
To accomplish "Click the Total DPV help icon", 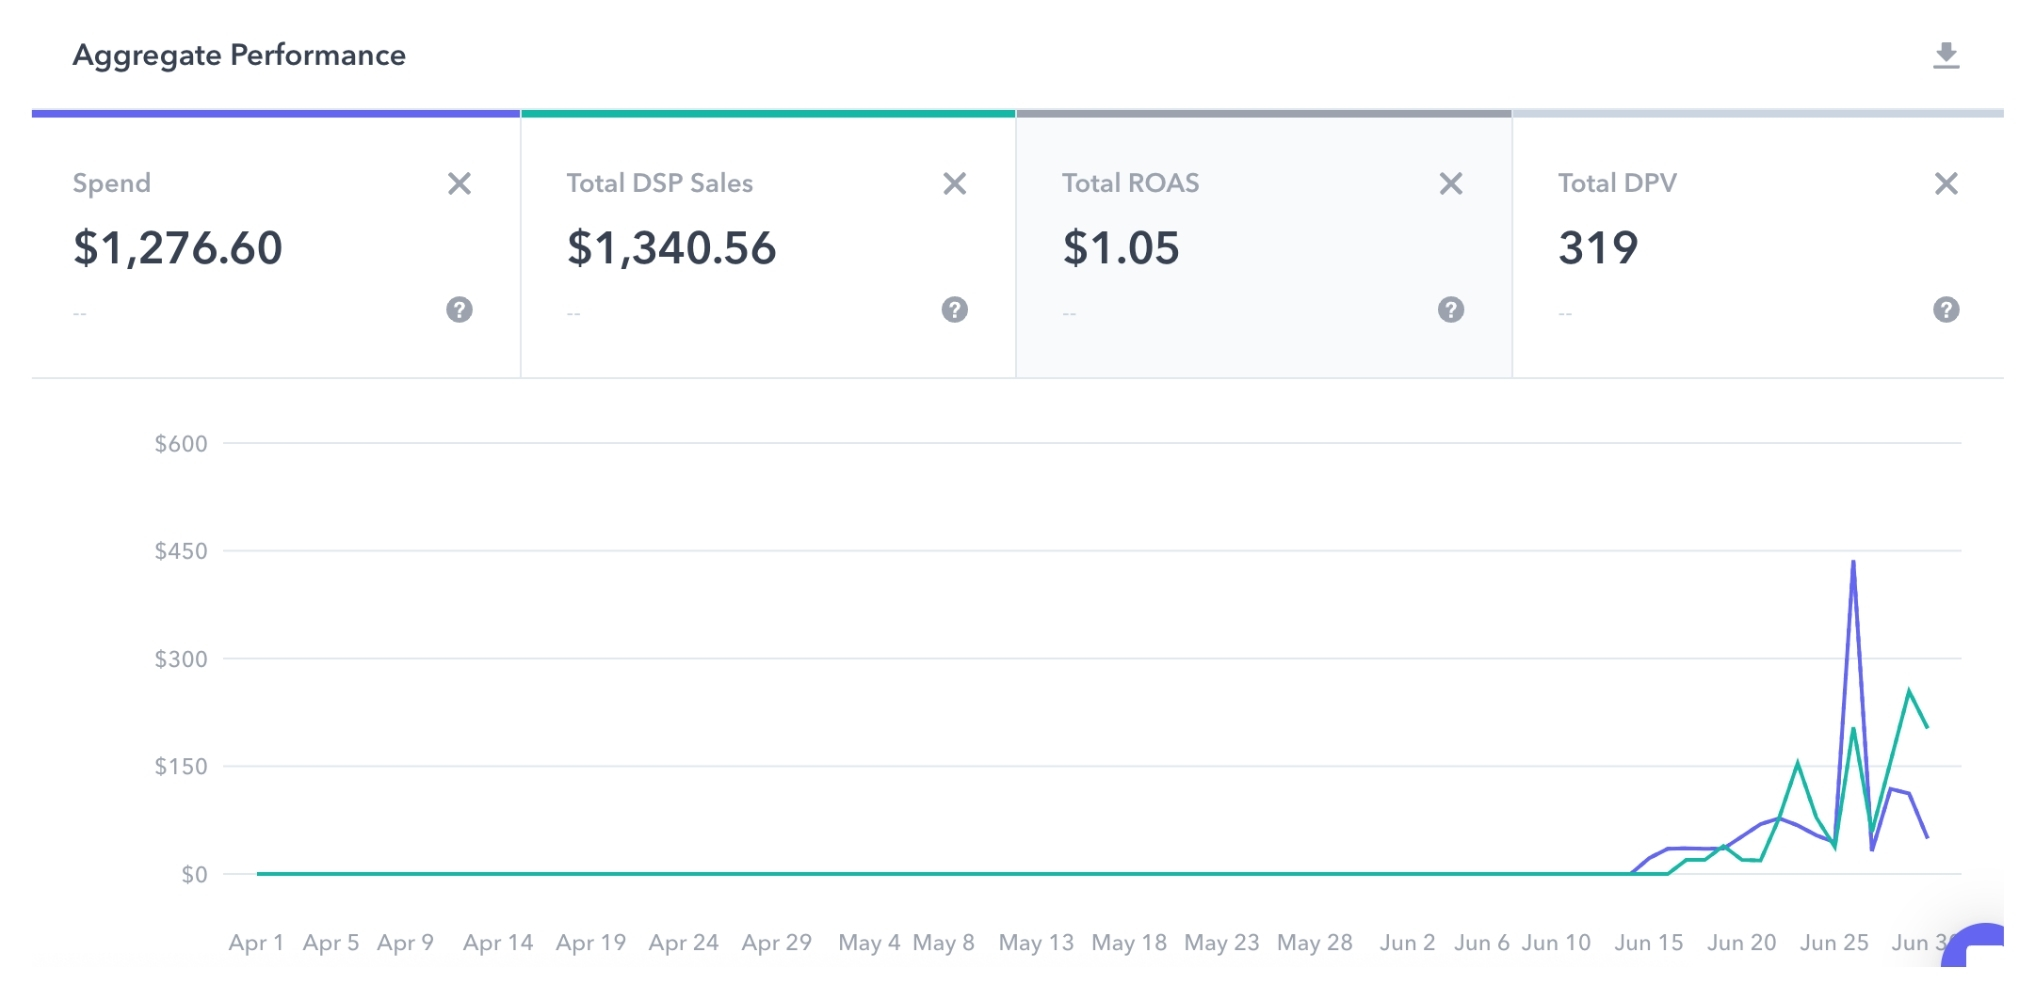I will [1945, 310].
